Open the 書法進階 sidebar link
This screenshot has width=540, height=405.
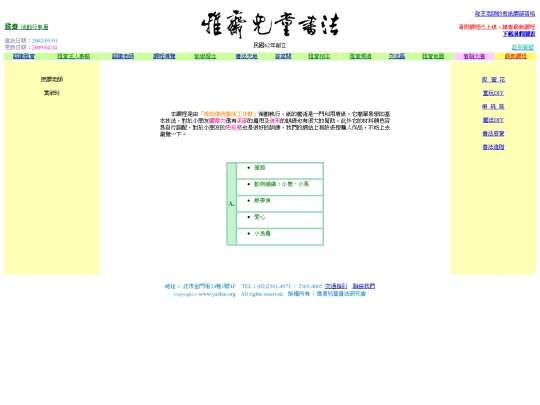tap(493, 147)
